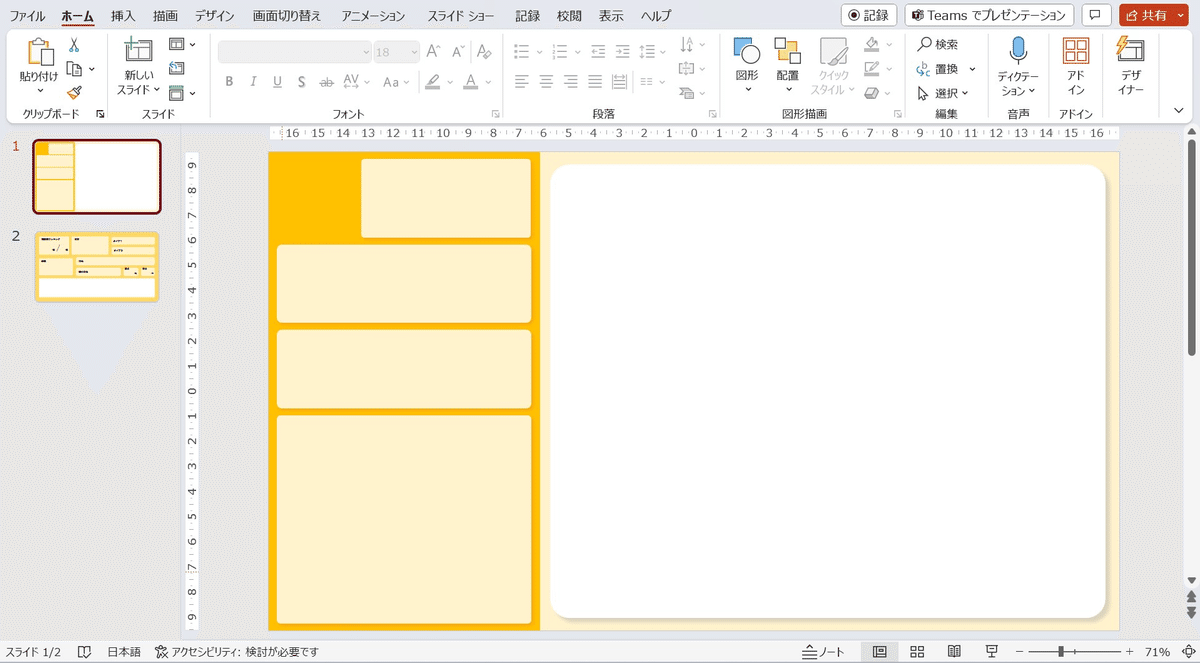Toggle the ノート notes pane
Viewport: 1200px width, 663px height.
[823, 652]
